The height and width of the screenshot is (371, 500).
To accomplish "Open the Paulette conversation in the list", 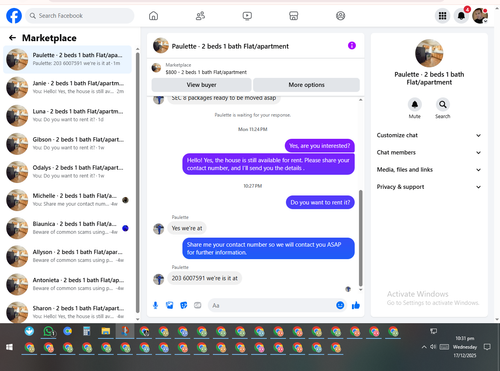I will point(67,59).
